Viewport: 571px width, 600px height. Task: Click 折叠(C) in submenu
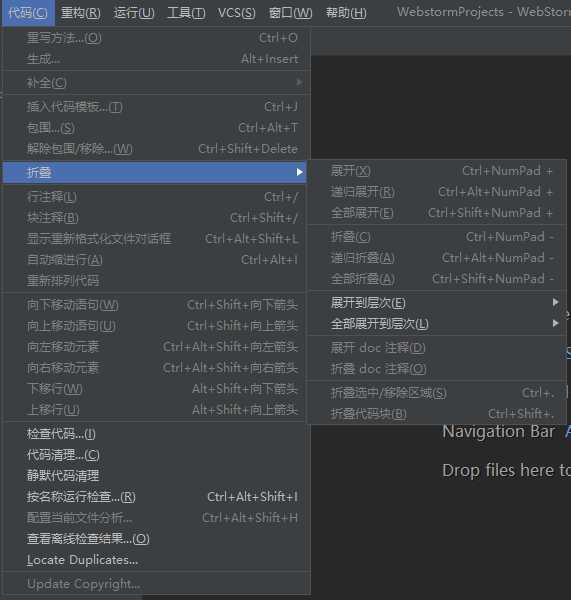(x=437, y=237)
